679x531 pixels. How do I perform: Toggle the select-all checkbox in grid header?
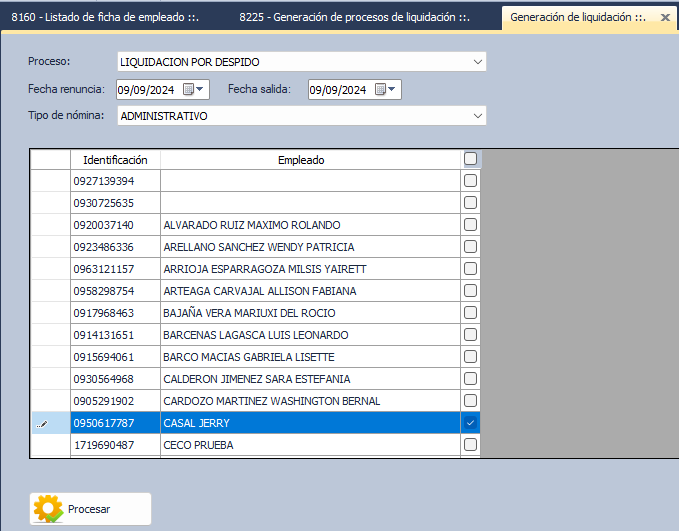[471, 159]
